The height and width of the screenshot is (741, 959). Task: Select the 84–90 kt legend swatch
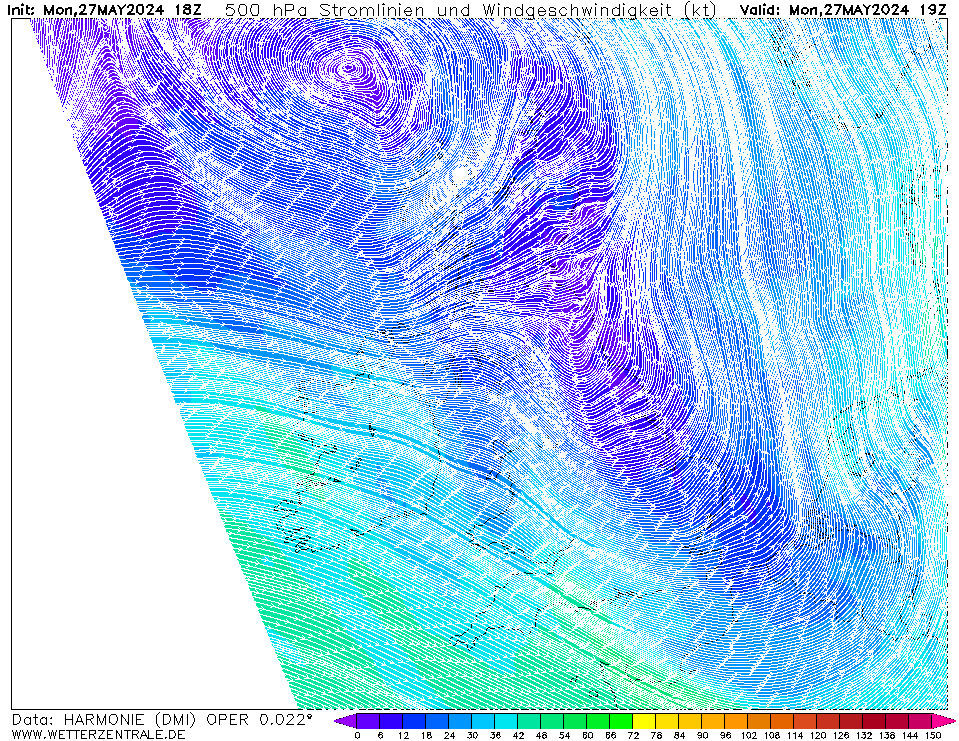pos(690,721)
